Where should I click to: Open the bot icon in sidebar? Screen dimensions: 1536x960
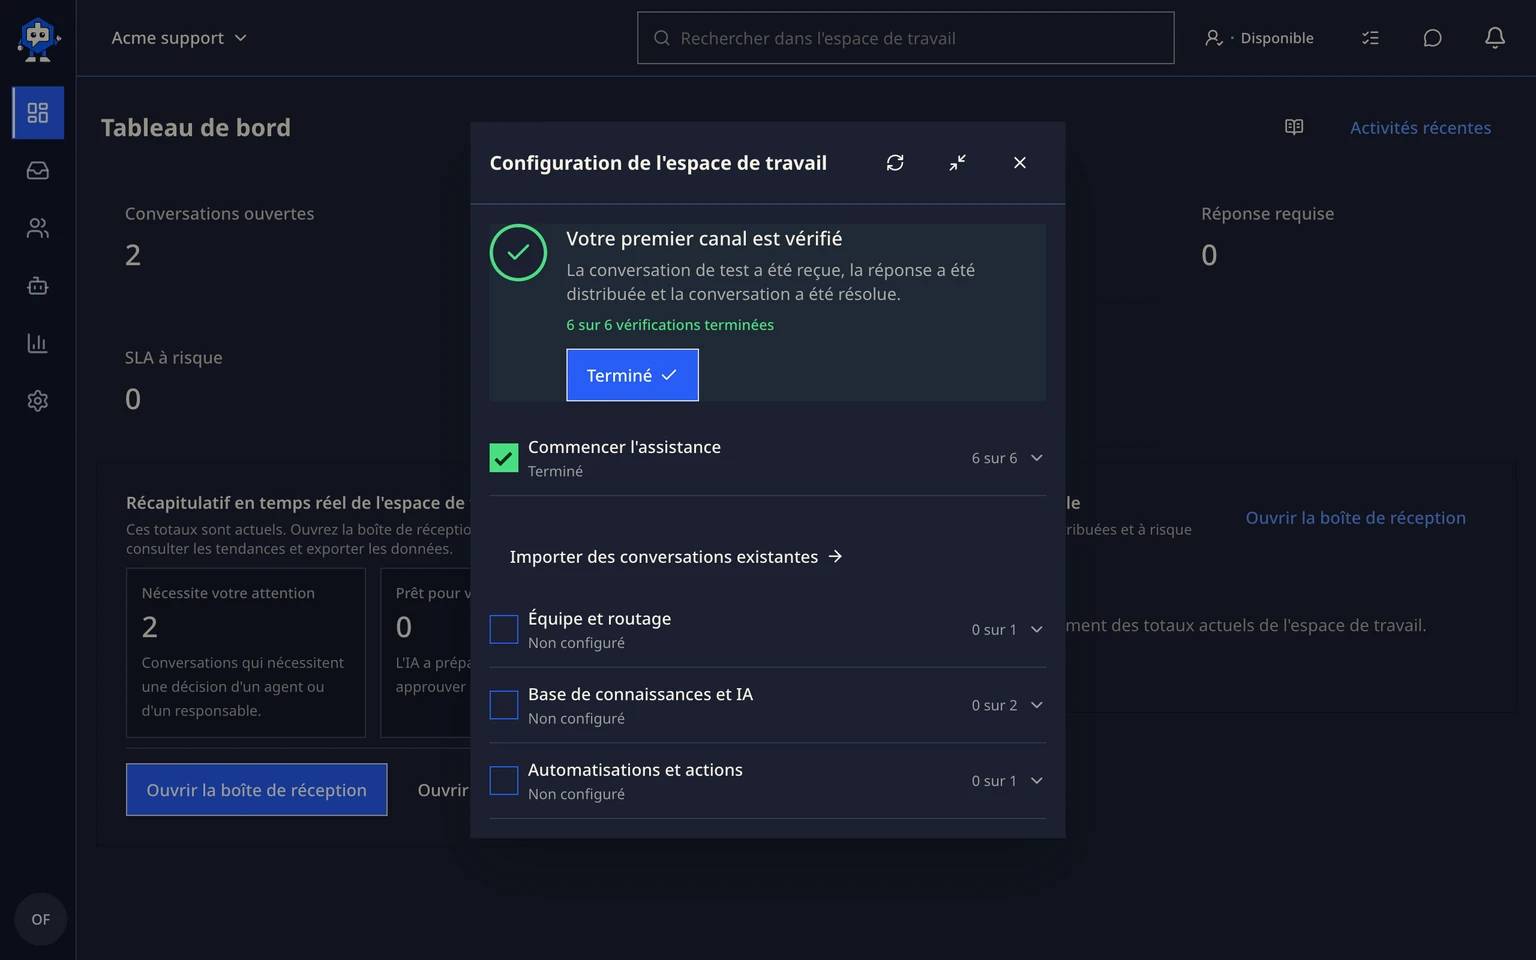pyautogui.click(x=38, y=286)
